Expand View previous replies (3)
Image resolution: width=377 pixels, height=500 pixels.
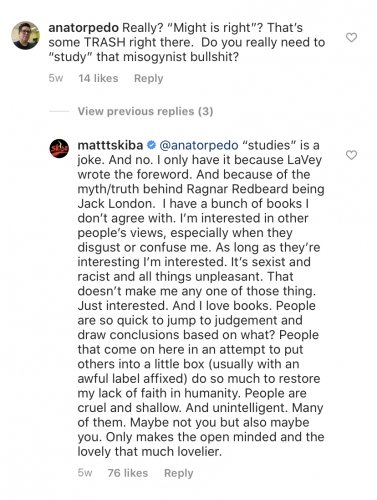point(145,111)
